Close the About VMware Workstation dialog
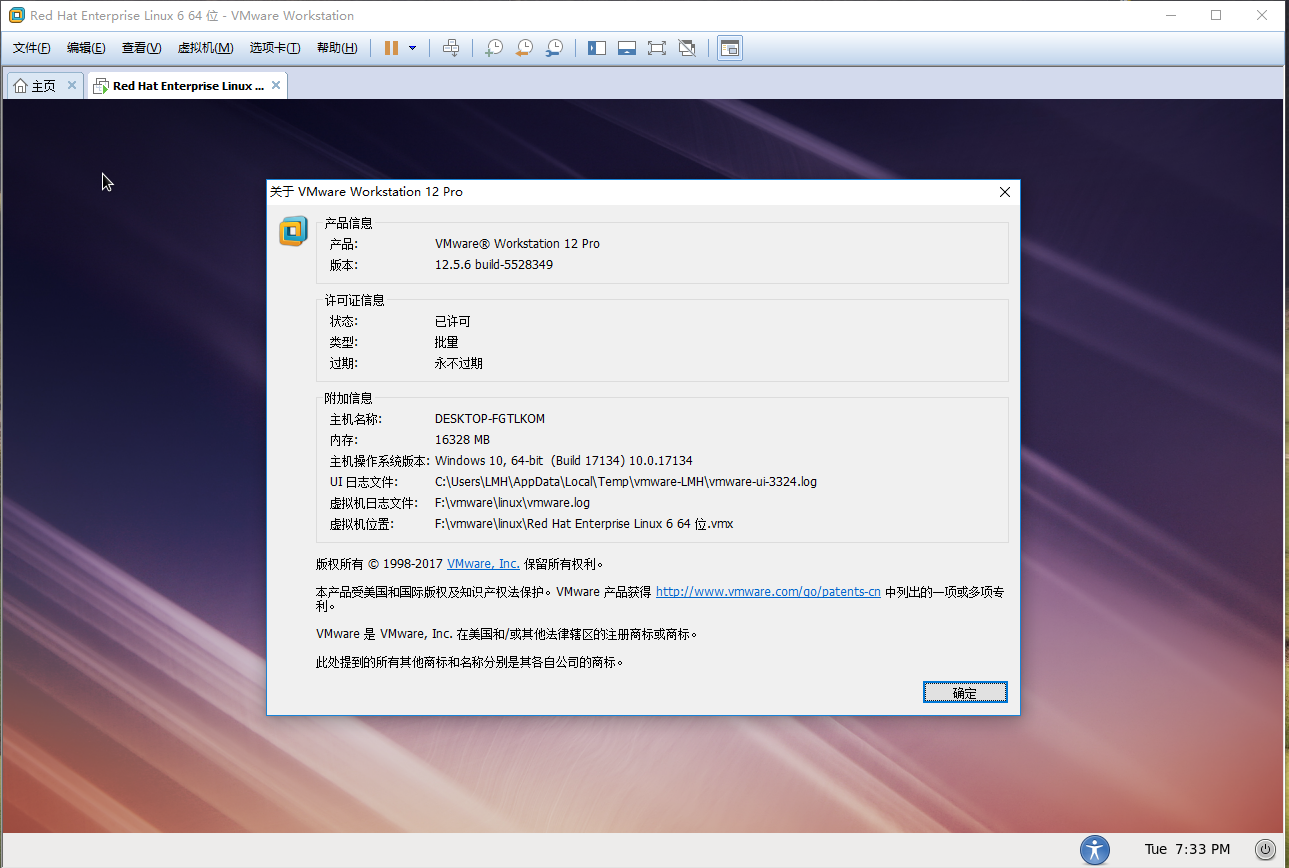 (x=1005, y=192)
